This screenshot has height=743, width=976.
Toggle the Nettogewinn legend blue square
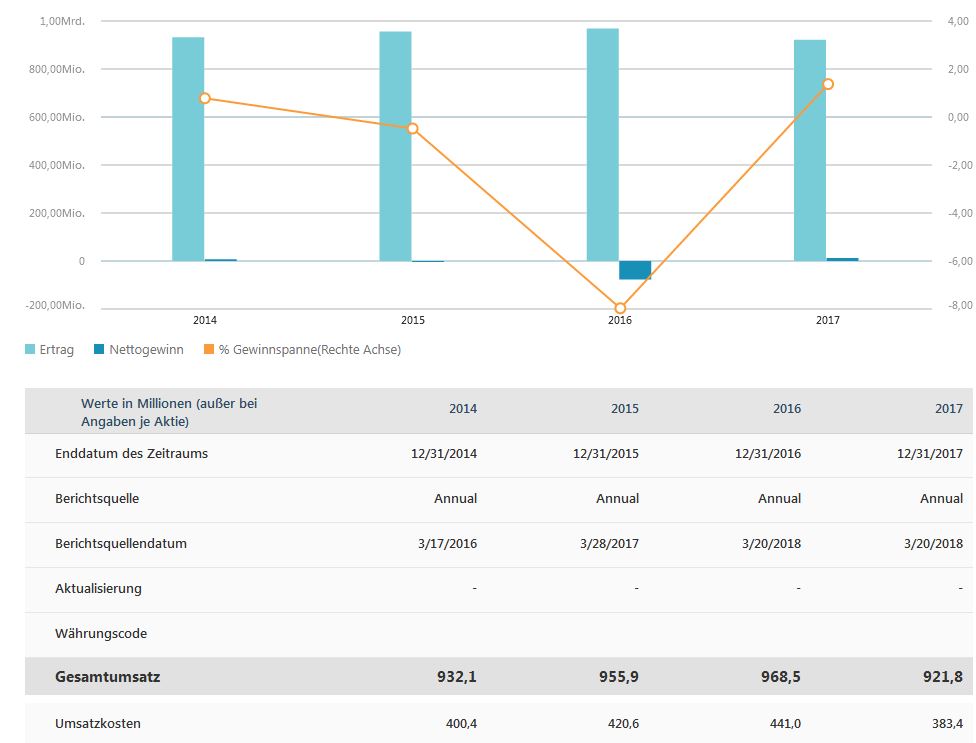click(98, 350)
